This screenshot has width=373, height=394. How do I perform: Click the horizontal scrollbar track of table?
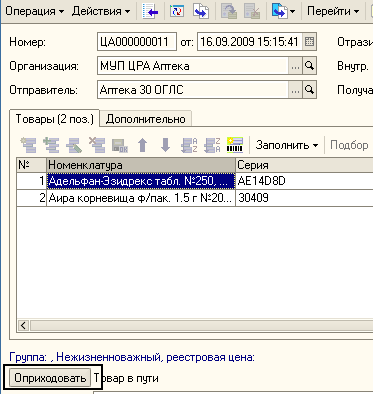pyautogui.click(x=201, y=325)
